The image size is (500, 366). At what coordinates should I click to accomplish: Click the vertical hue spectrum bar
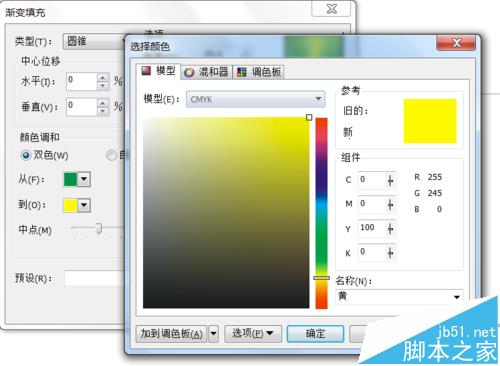(321, 213)
